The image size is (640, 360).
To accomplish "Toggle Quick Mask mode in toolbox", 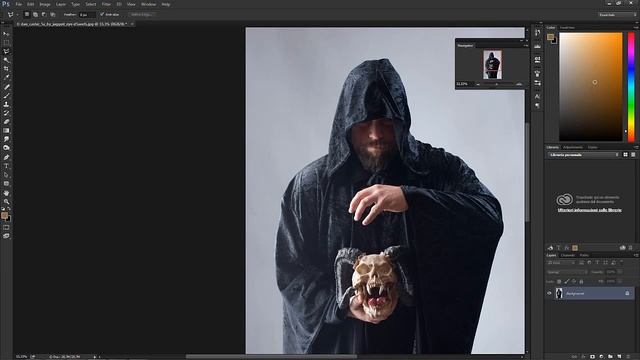I will click(6, 227).
